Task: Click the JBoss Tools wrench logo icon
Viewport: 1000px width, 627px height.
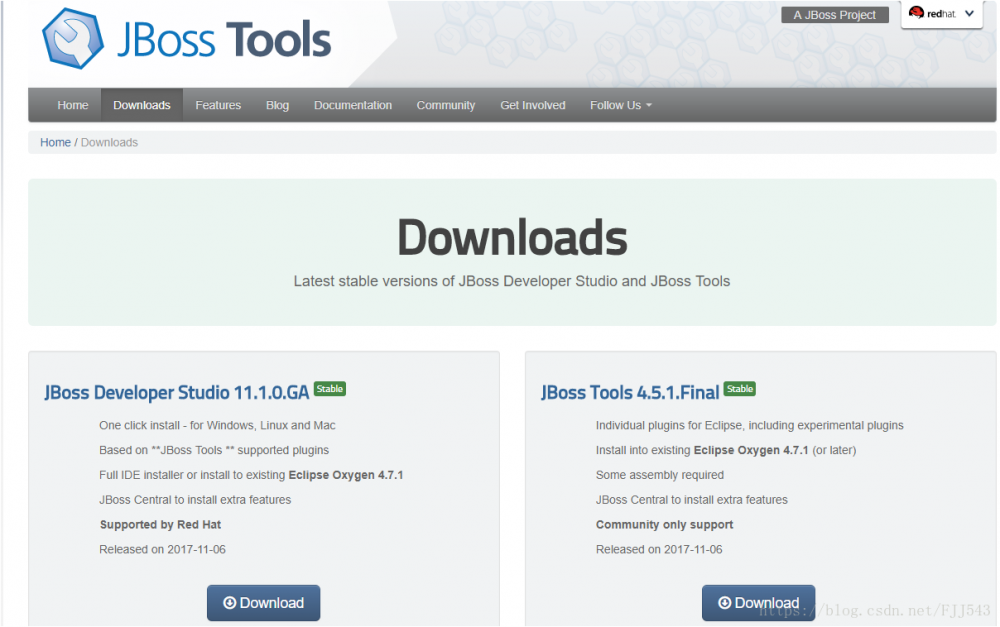Action: click(x=73, y=39)
